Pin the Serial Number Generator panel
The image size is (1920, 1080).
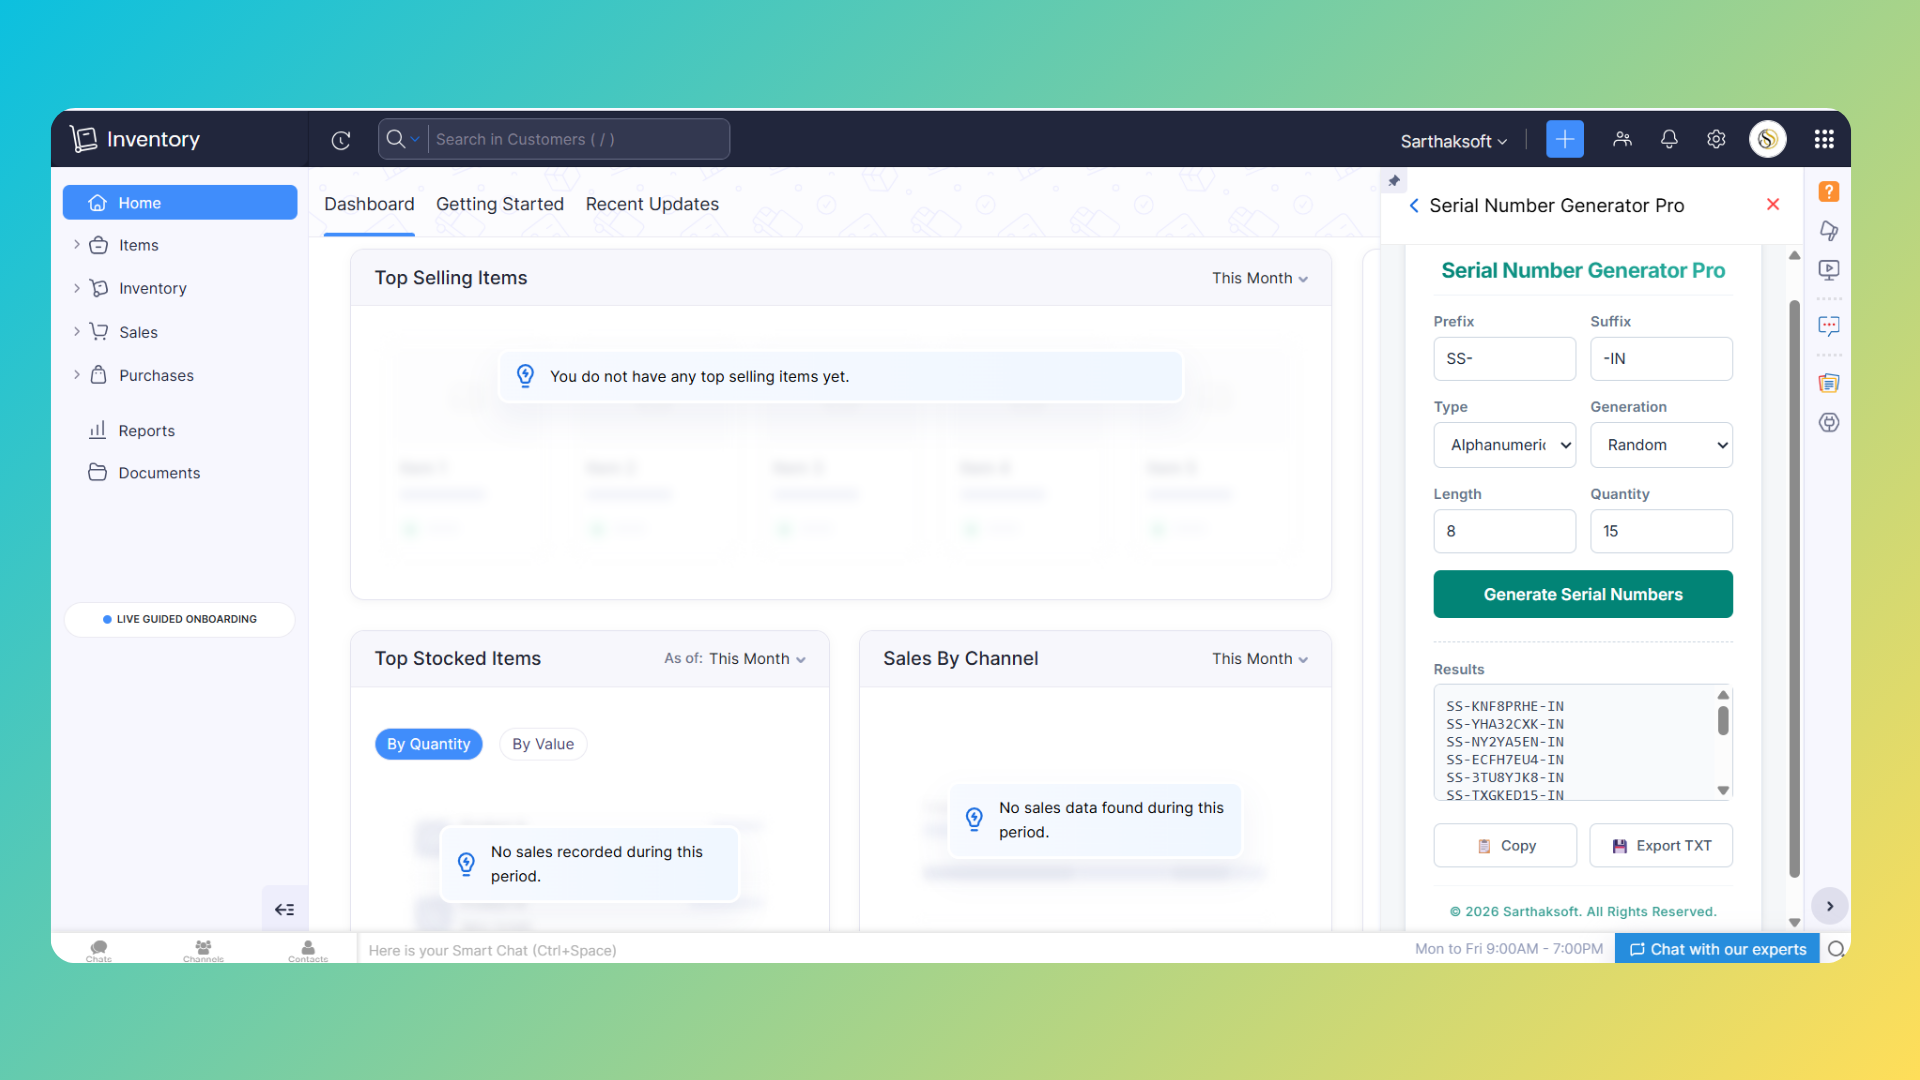pos(1394,181)
